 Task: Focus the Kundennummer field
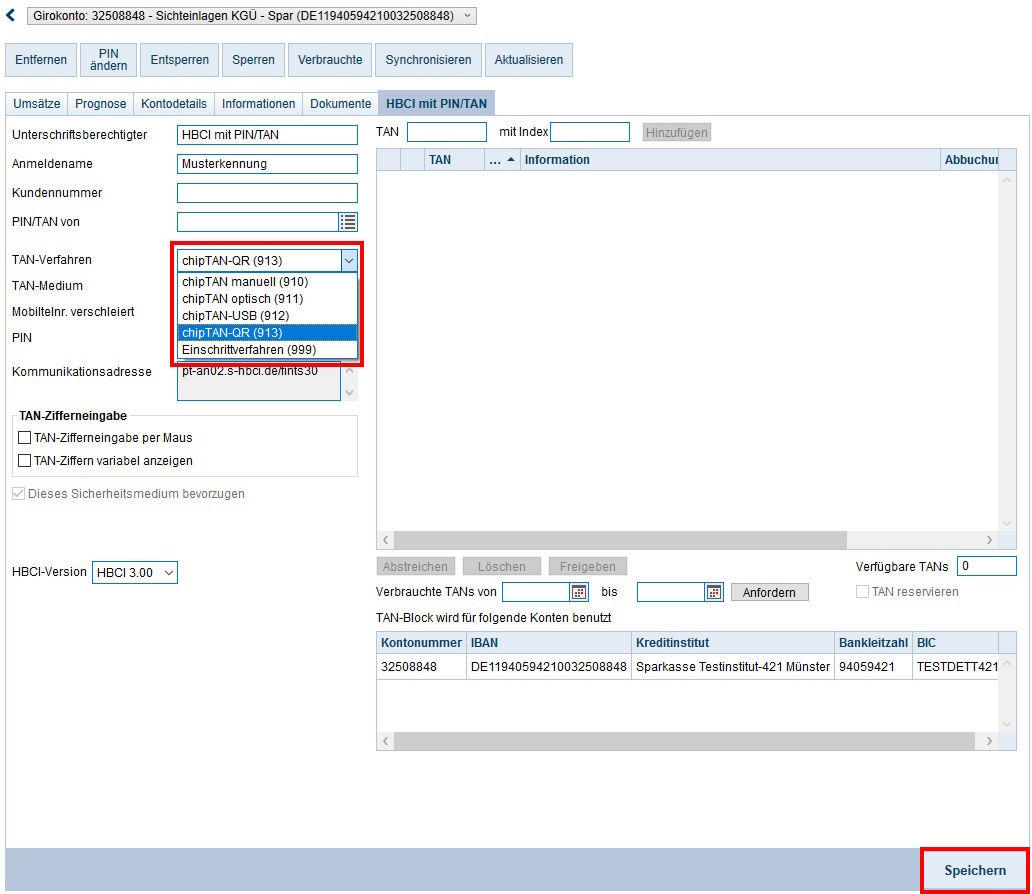click(267, 193)
